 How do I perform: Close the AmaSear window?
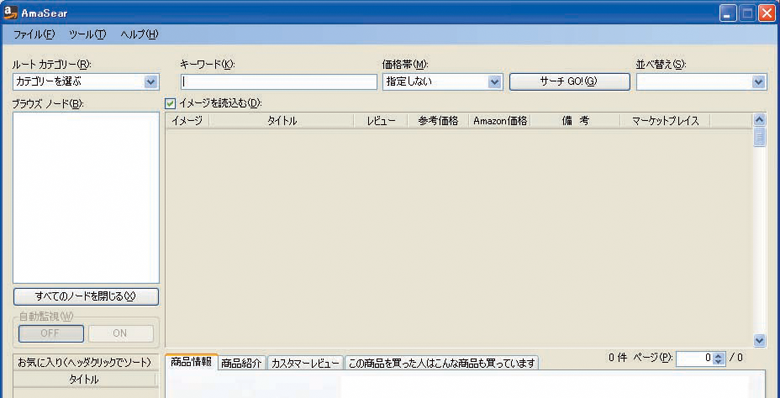(x=766, y=12)
